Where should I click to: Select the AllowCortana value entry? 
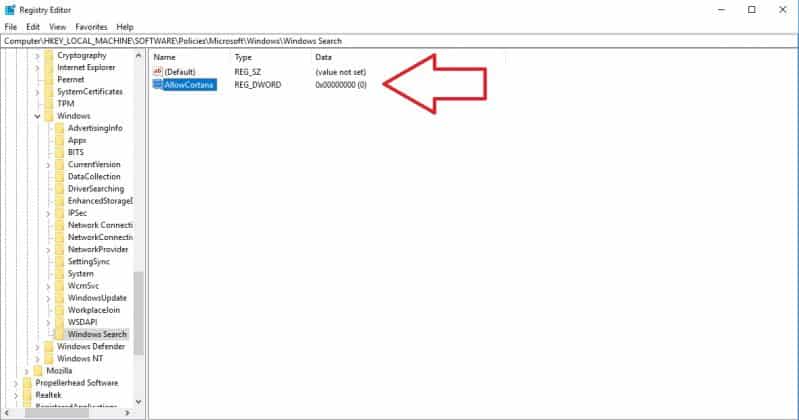189,85
